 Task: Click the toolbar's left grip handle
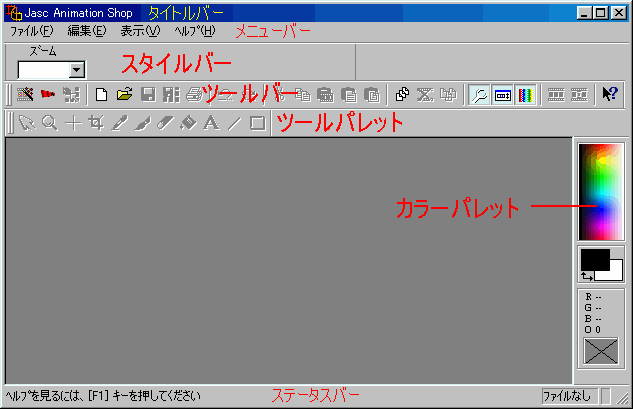(x=9, y=95)
